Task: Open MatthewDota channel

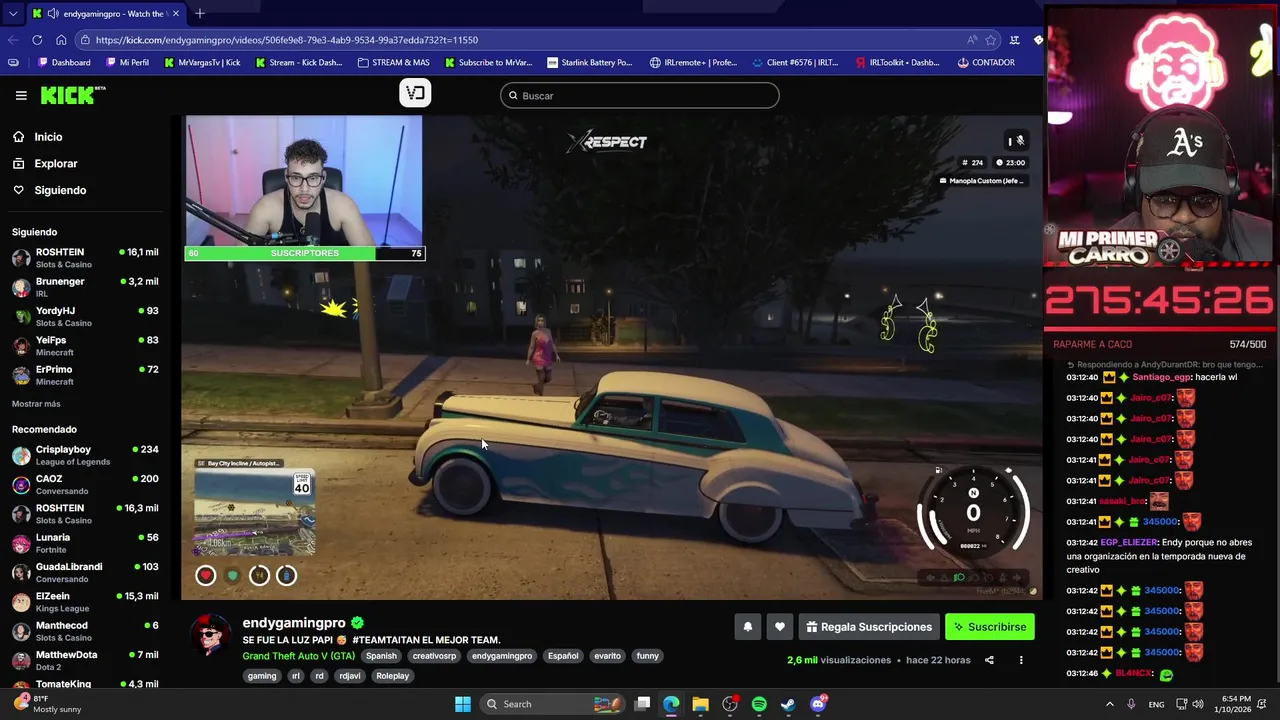Action: [85, 660]
